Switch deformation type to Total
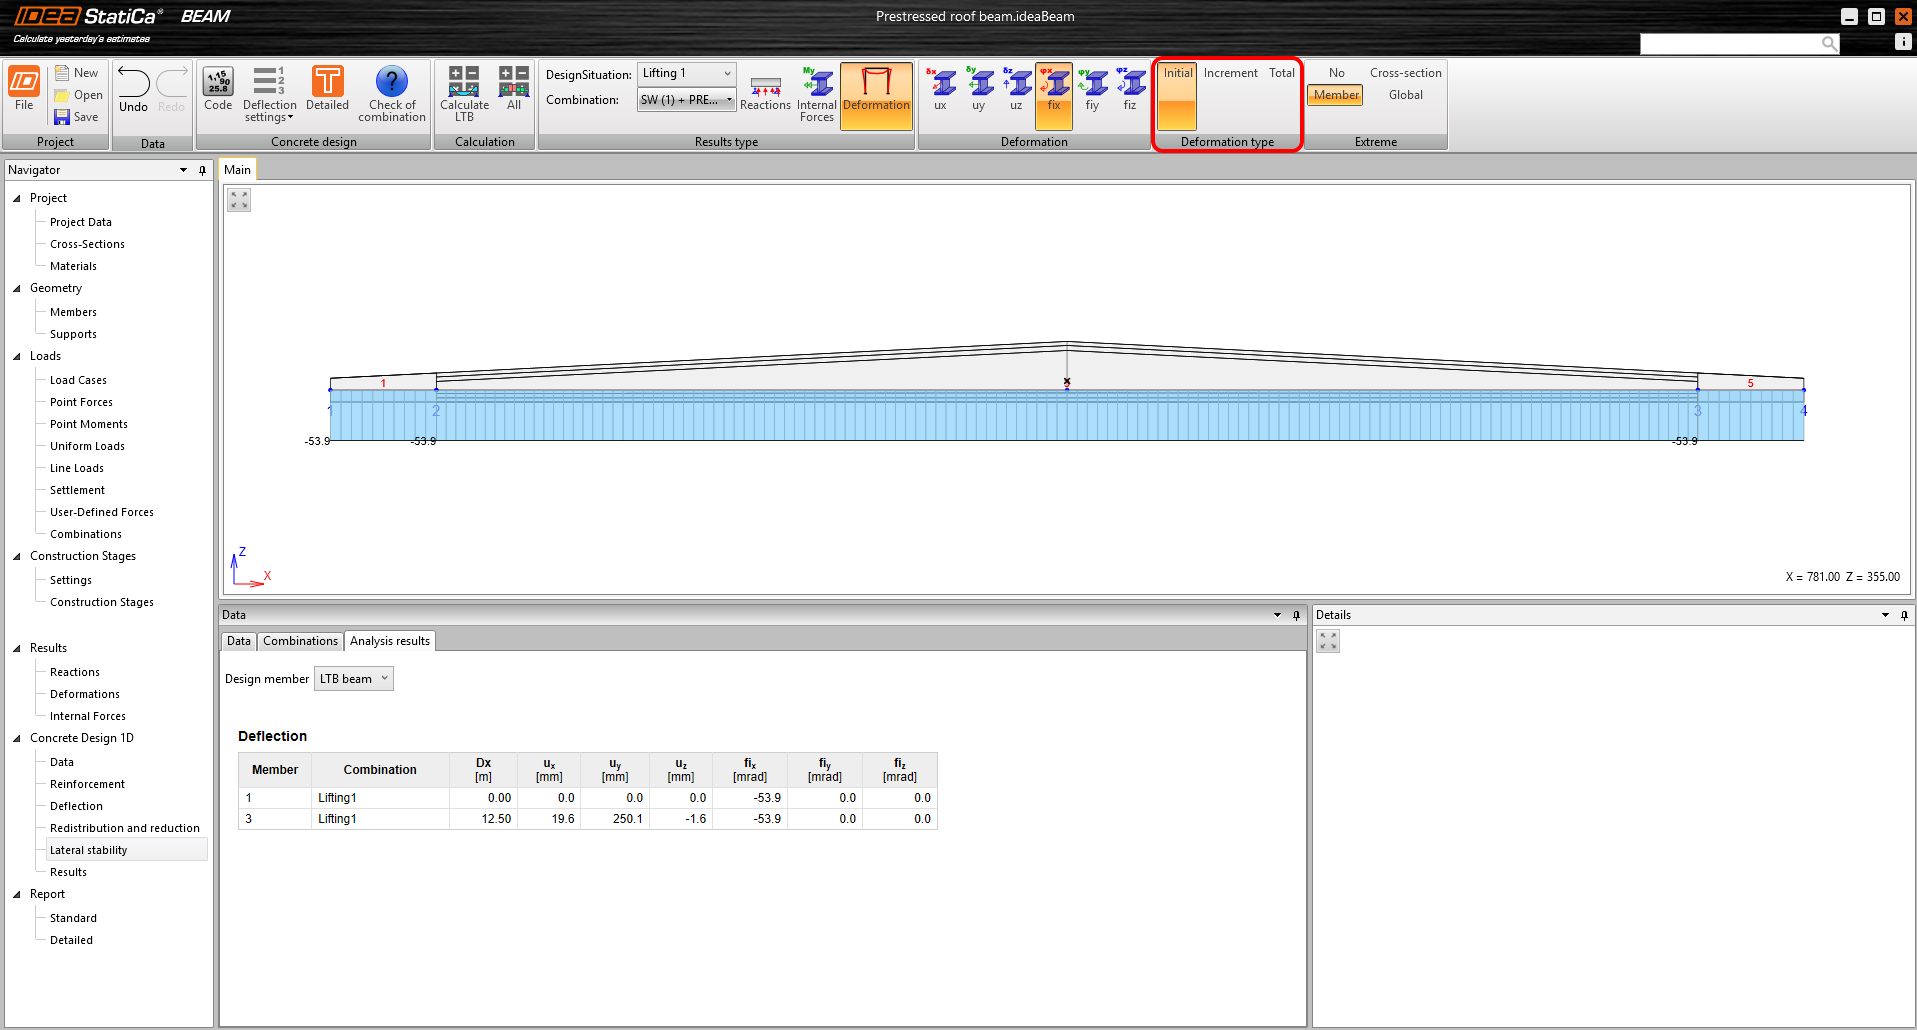 coord(1281,73)
